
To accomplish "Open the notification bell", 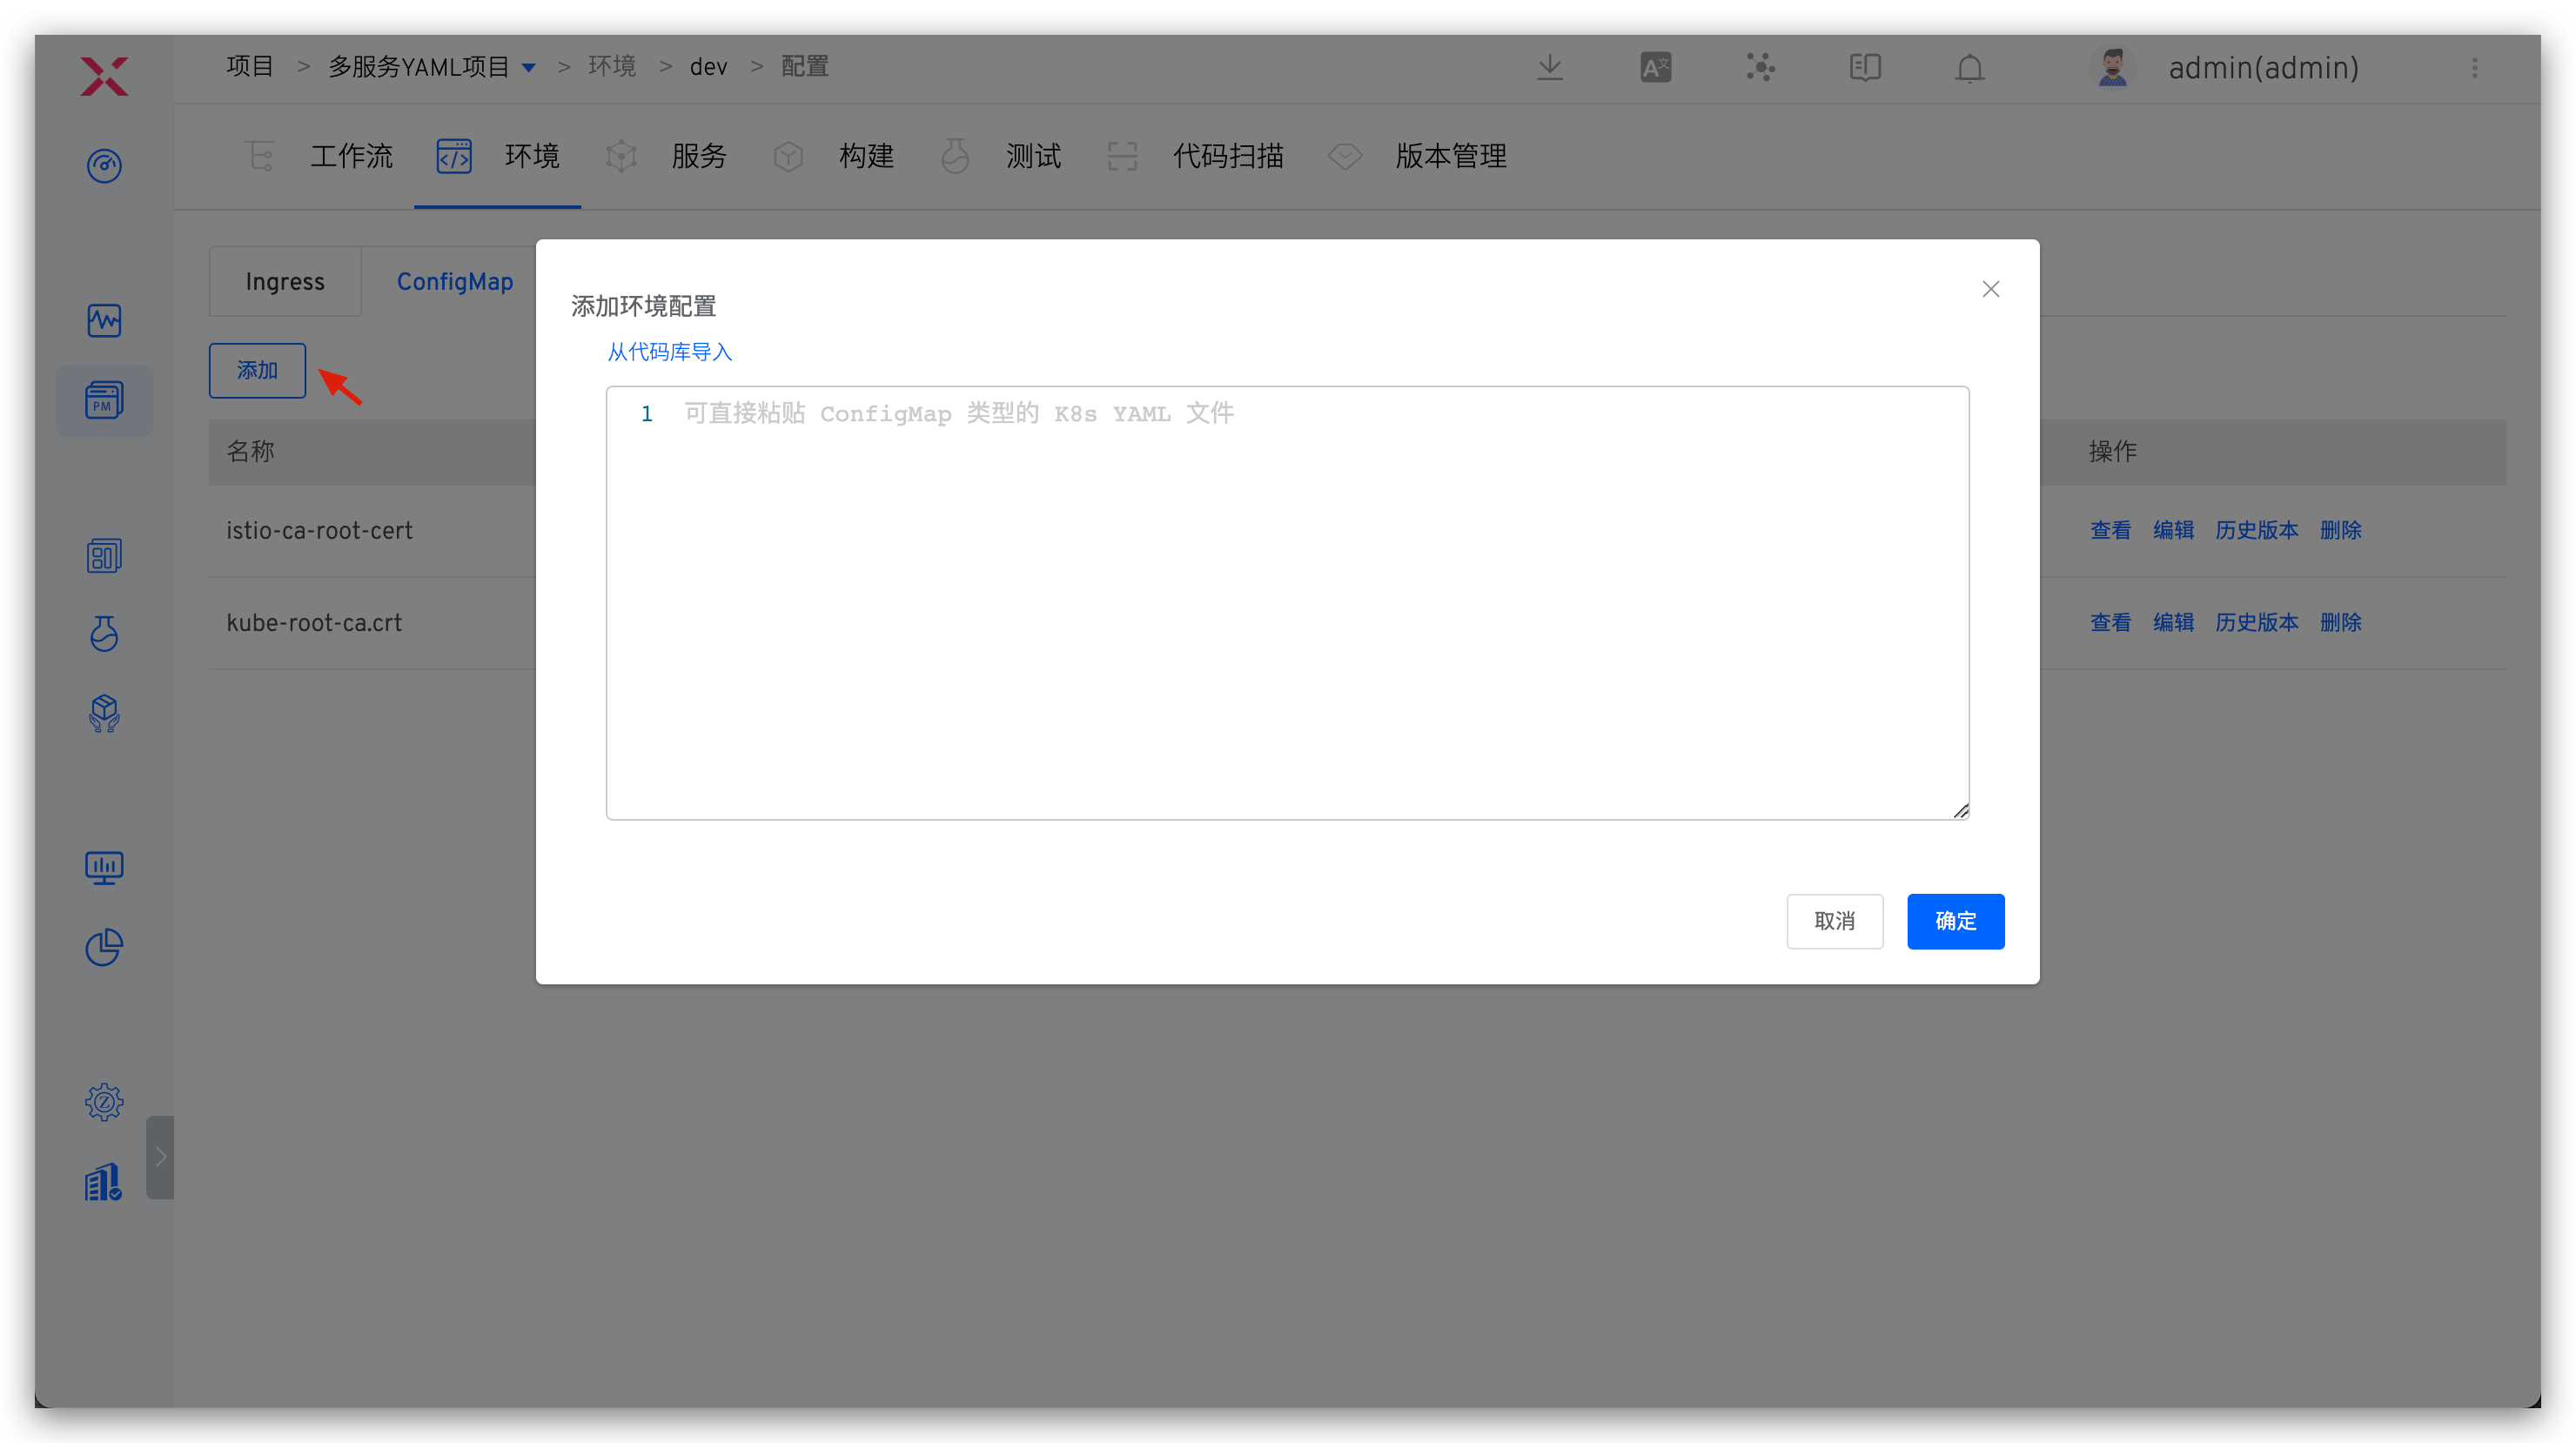I will tap(1968, 68).
